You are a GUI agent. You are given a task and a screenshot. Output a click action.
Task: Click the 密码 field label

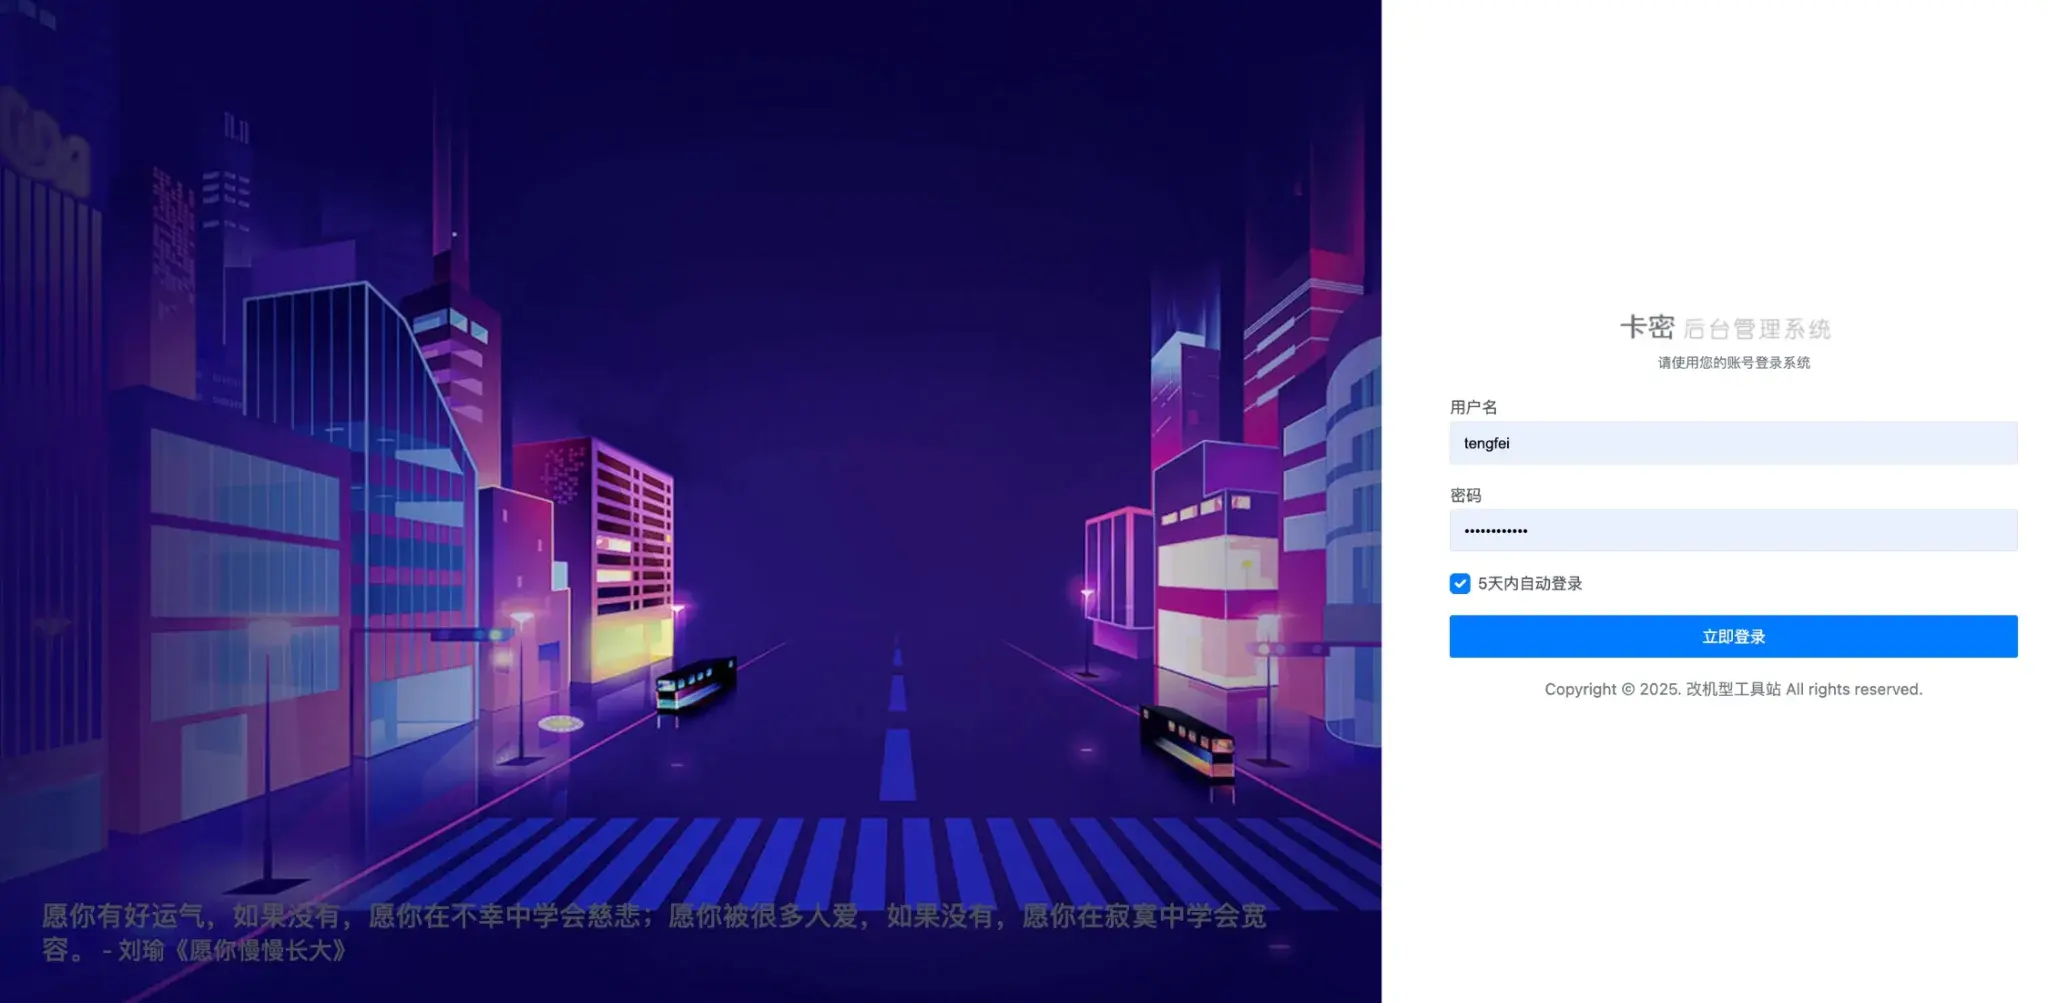(x=1466, y=495)
